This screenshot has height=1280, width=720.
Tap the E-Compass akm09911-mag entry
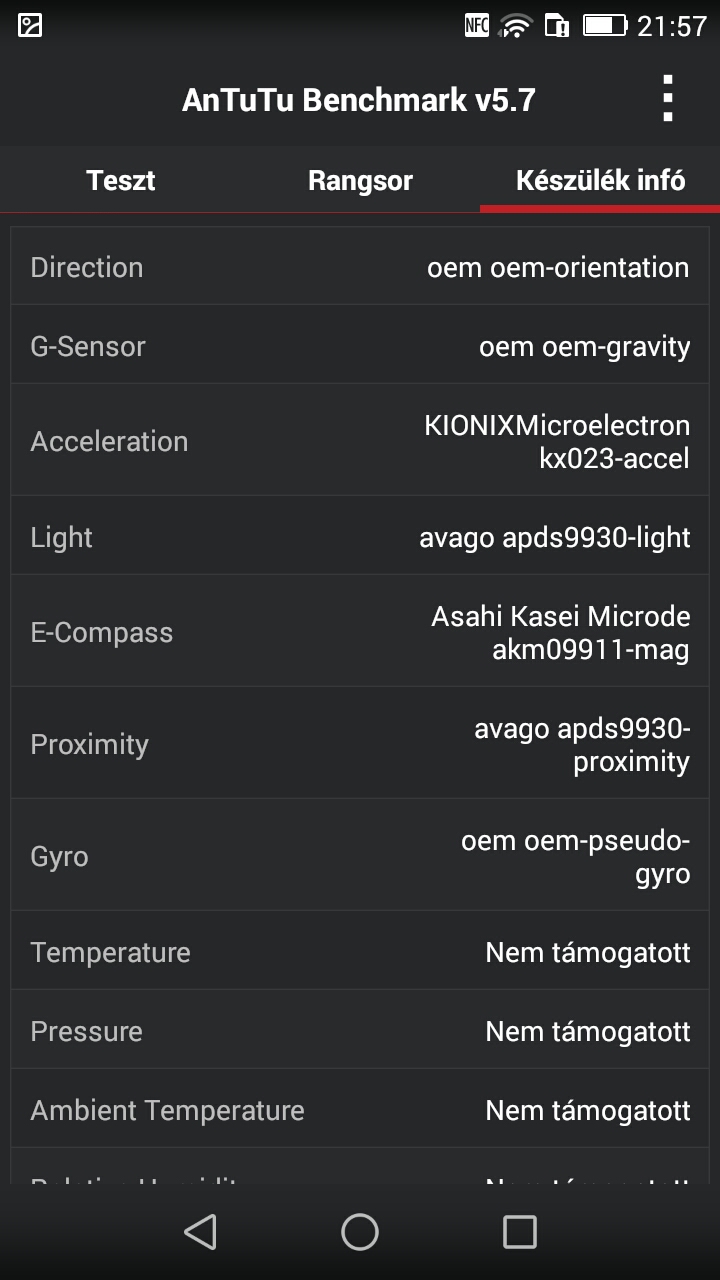pos(360,632)
